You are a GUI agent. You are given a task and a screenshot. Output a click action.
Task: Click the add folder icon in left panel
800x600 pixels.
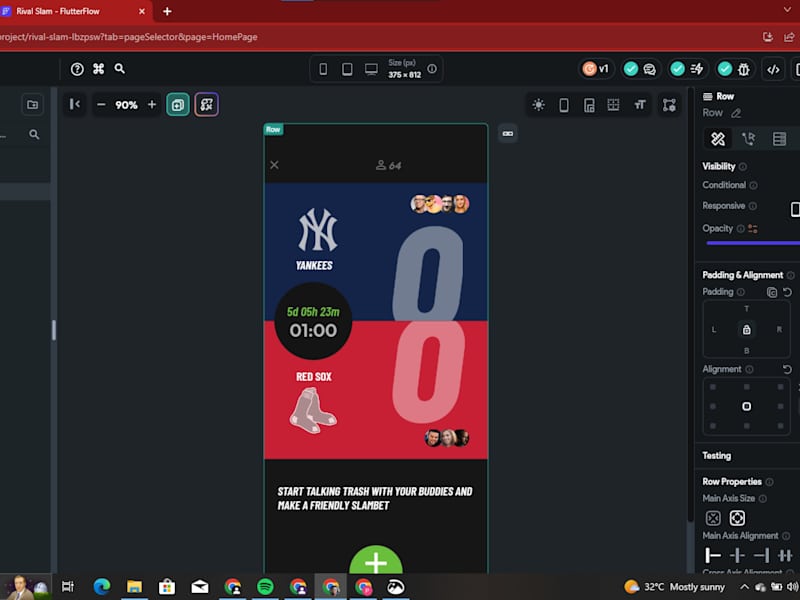[x=33, y=105]
